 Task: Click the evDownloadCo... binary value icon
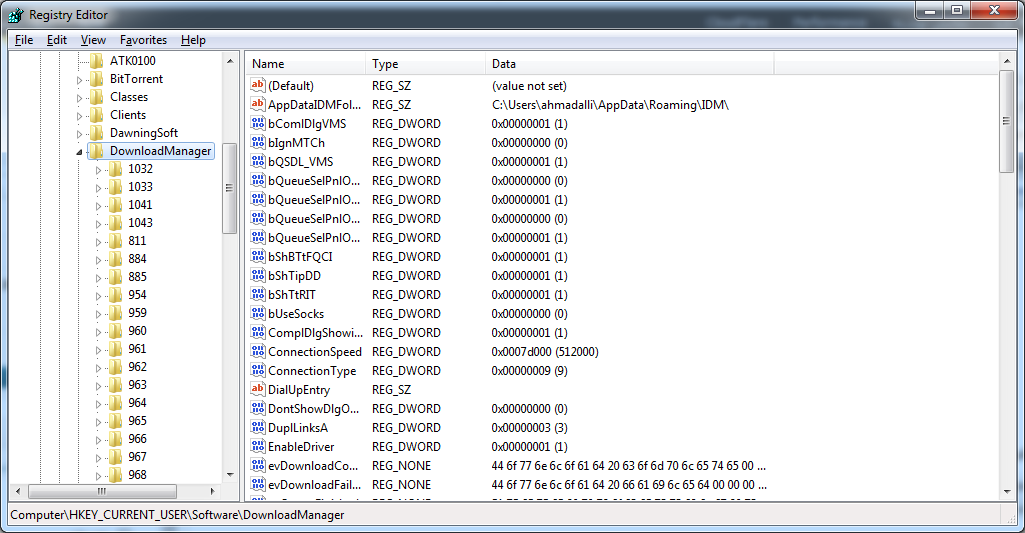pyautogui.click(x=258, y=466)
